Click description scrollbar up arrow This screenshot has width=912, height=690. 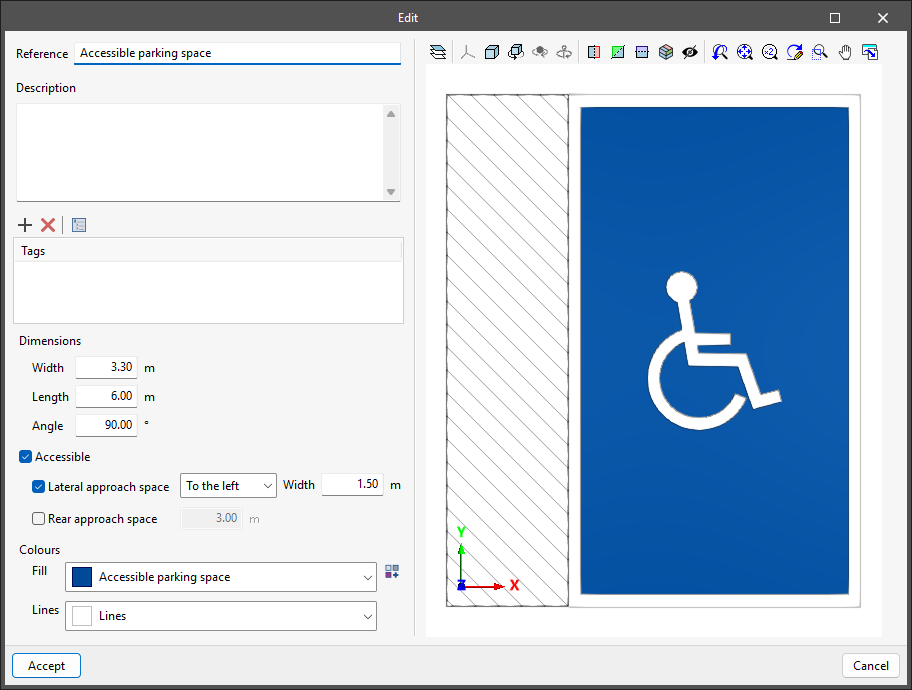point(391,114)
